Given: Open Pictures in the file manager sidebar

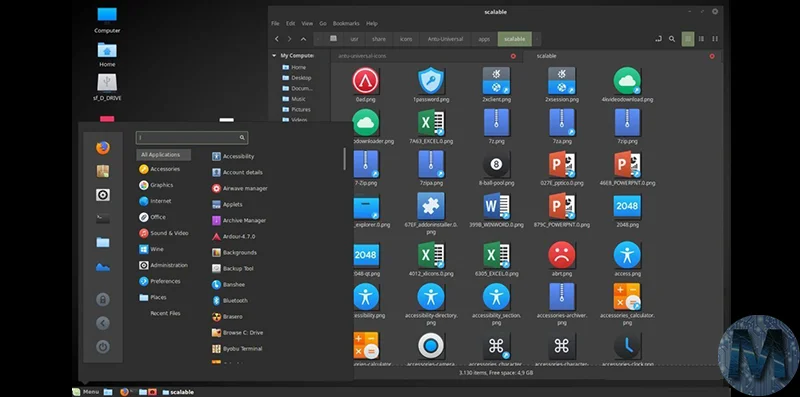Looking at the screenshot, I should tap(296, 110).
